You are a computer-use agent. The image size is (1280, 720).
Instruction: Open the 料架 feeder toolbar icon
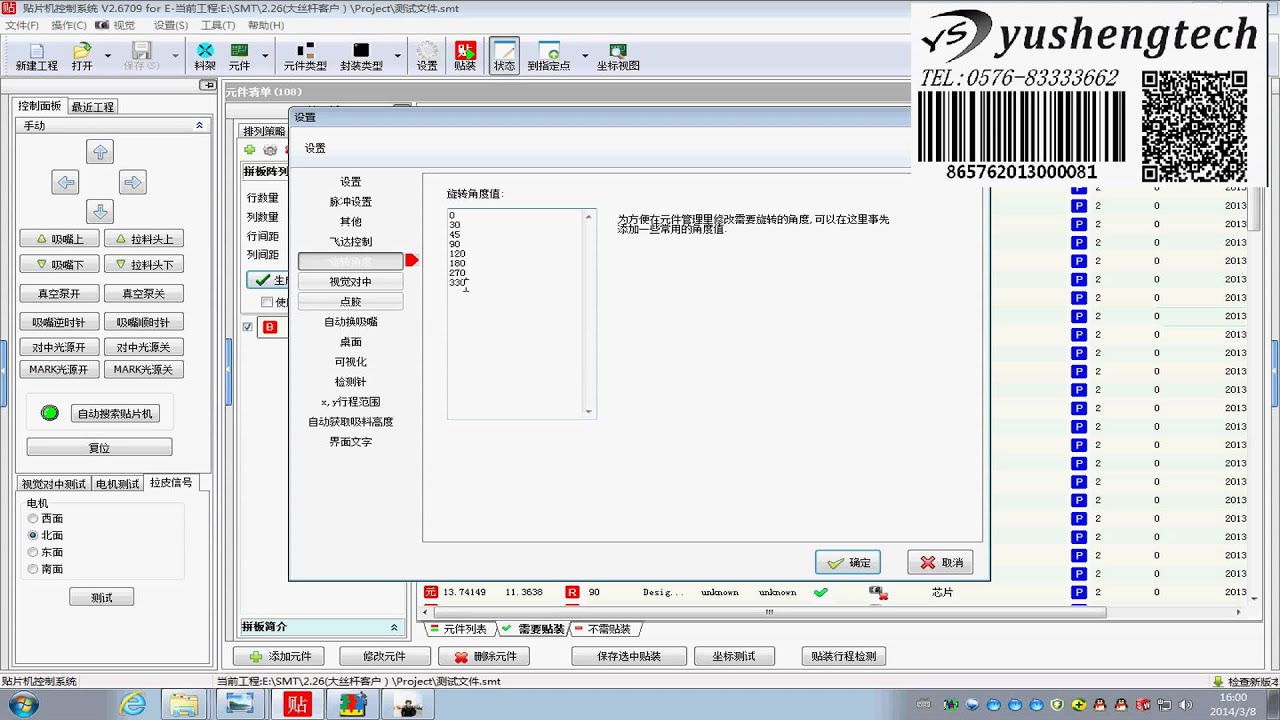tap(205, 57)
